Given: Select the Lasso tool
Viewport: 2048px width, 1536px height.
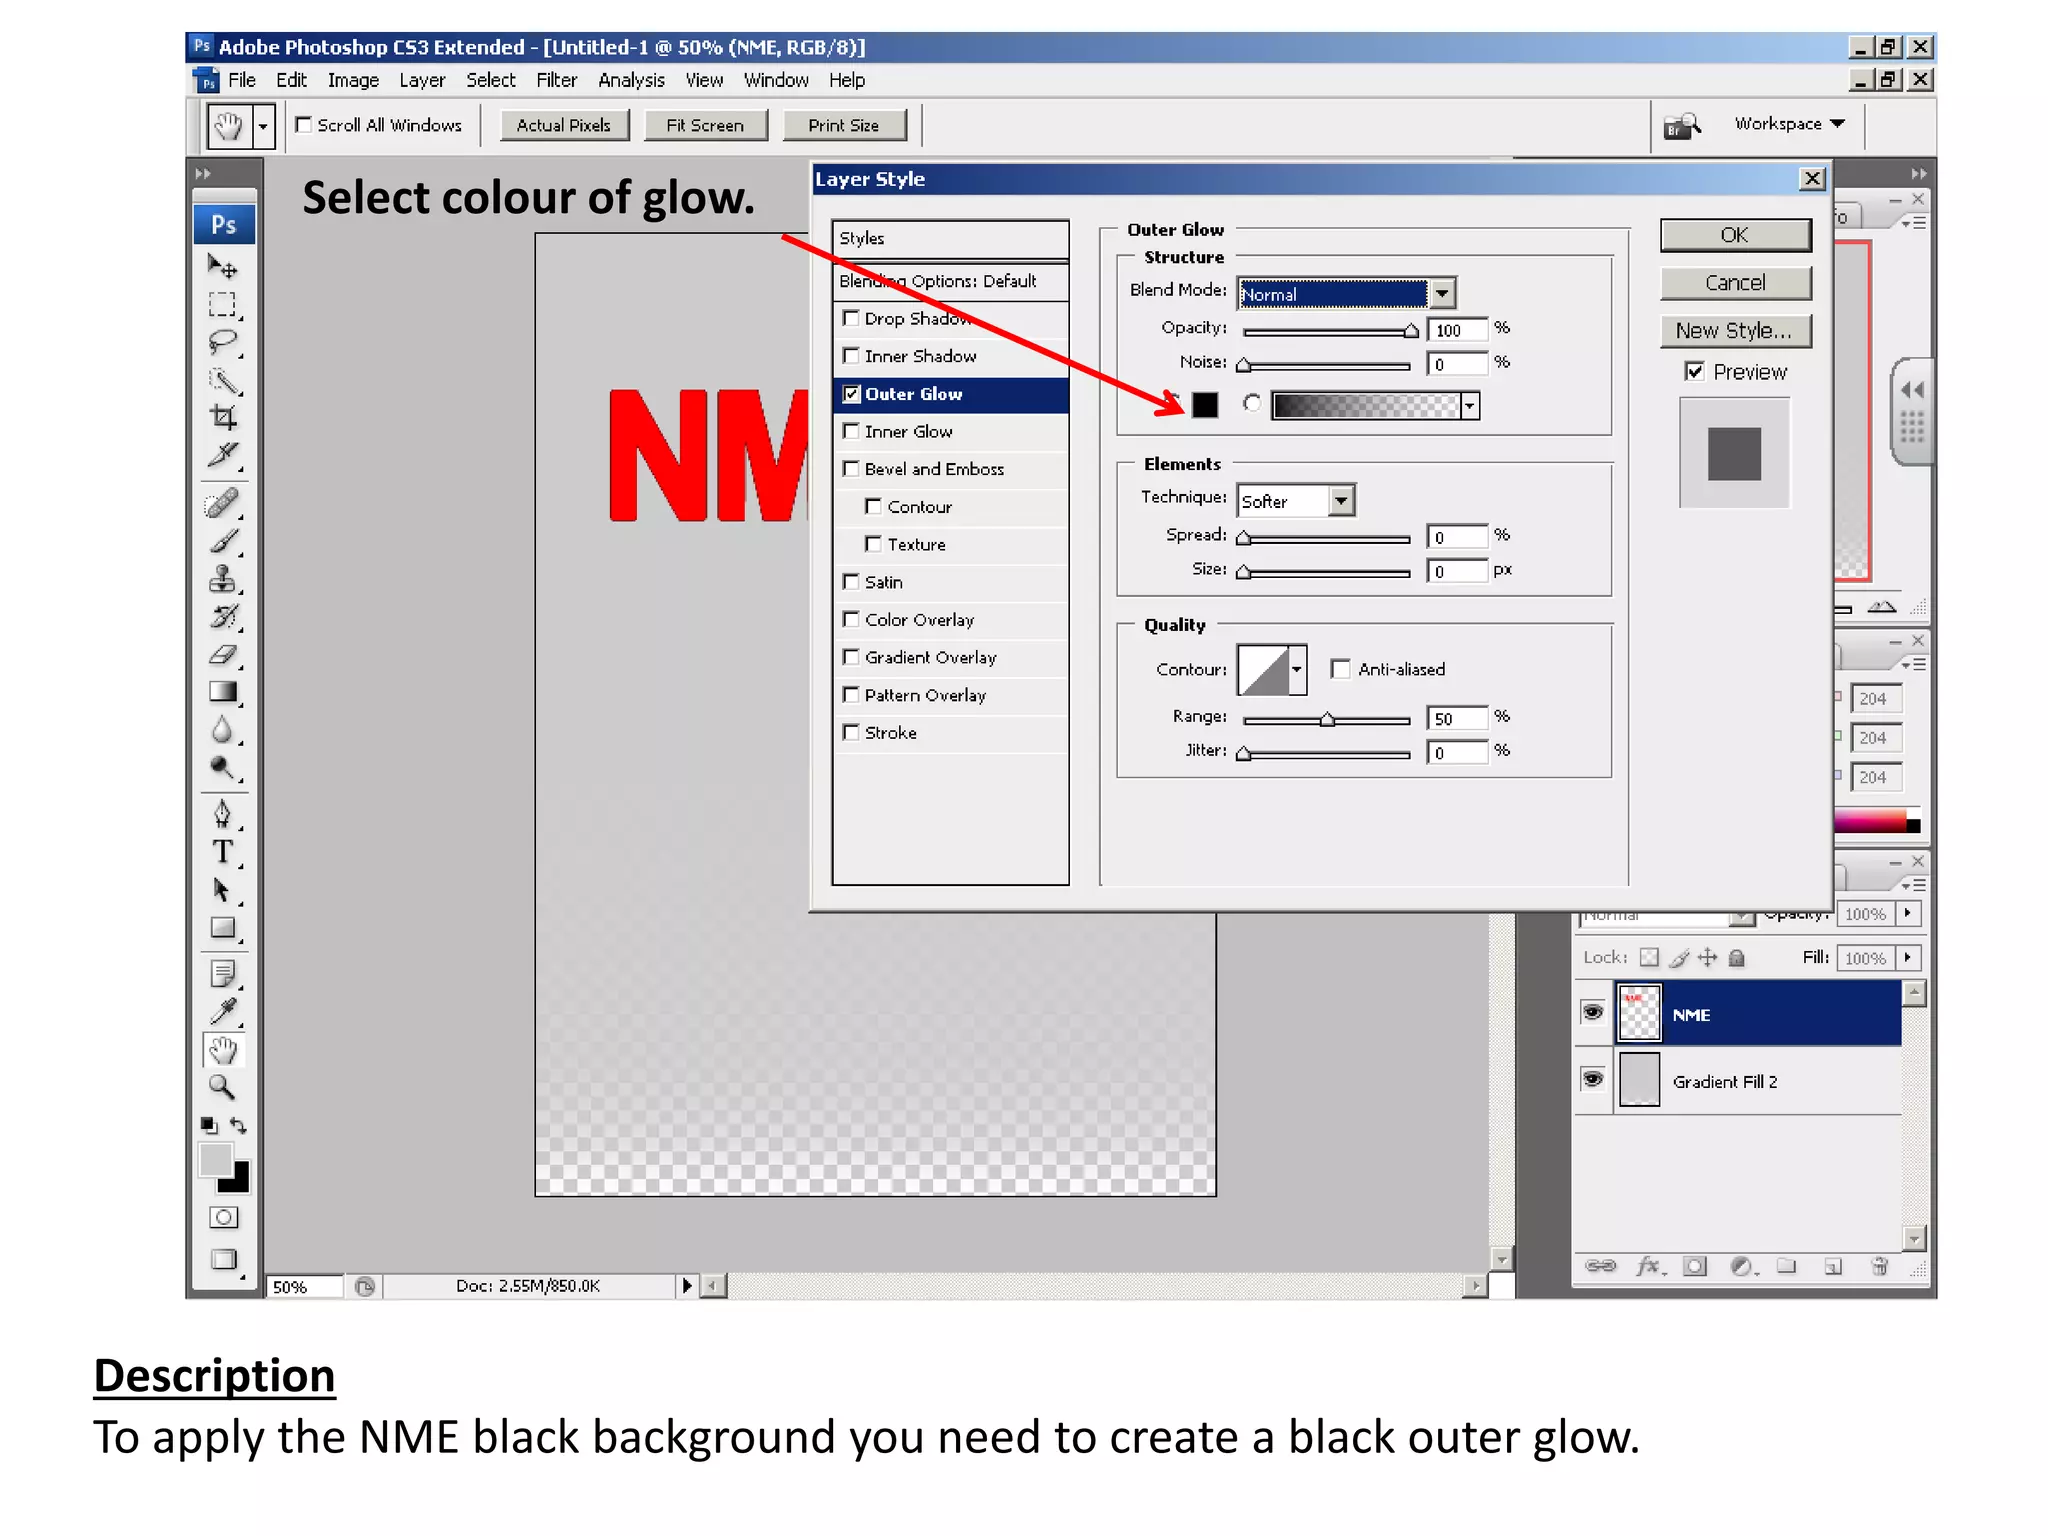Looking at the screenshot, I should 222,343.
